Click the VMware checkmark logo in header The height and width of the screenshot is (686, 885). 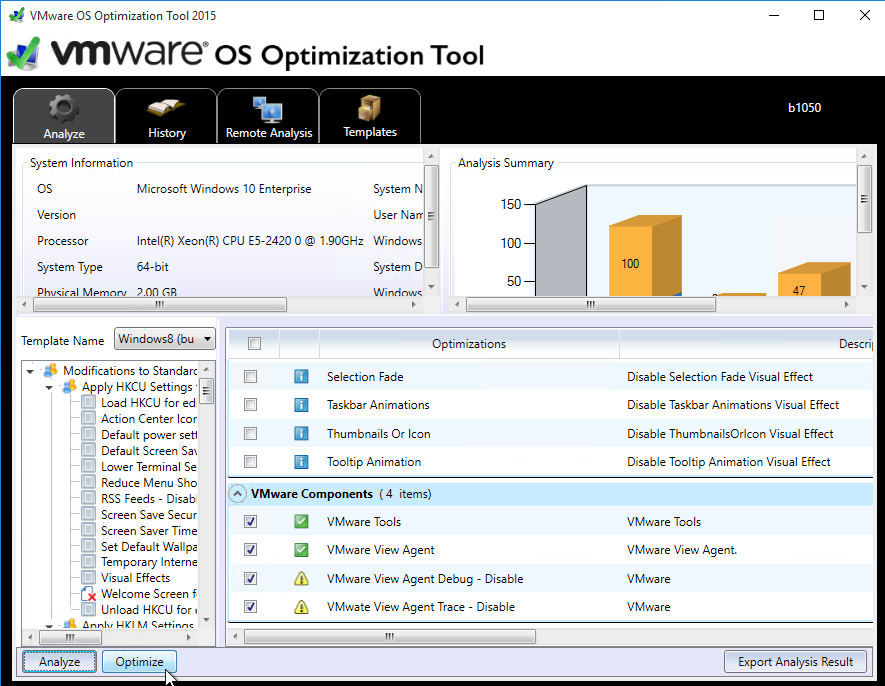24,55
